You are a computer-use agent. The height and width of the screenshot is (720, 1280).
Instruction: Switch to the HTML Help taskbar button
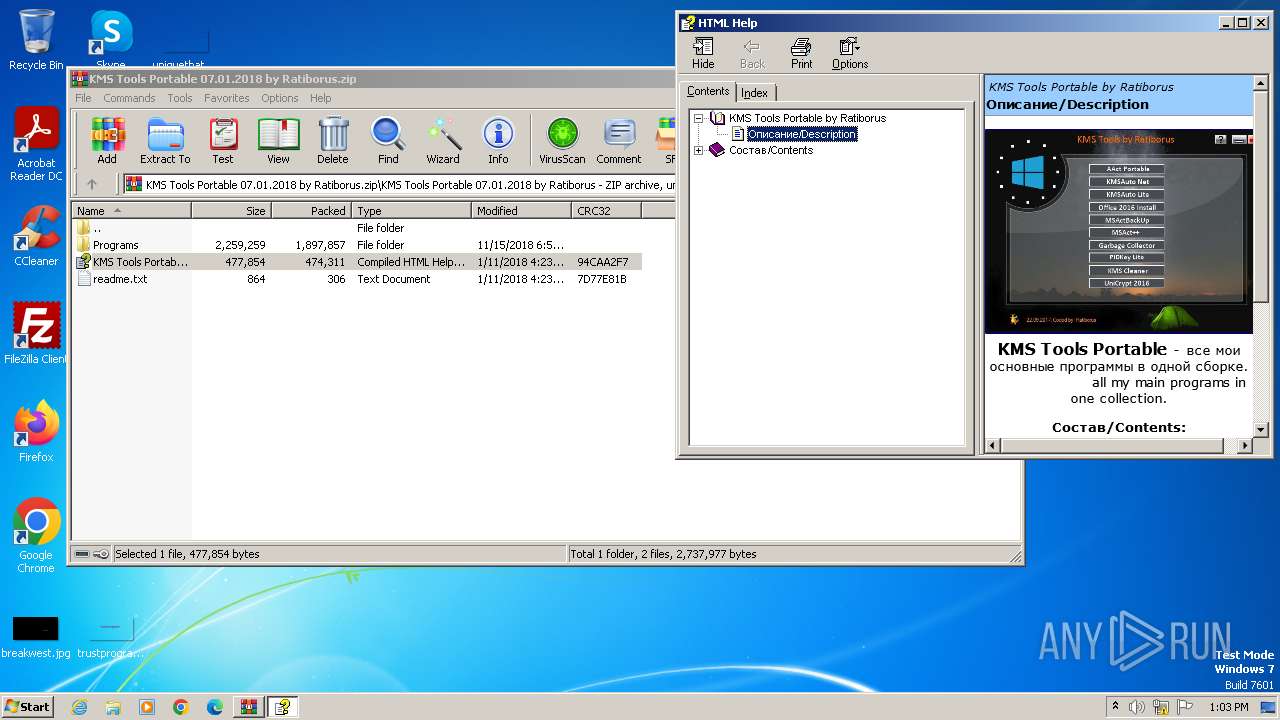coord(283,707)
